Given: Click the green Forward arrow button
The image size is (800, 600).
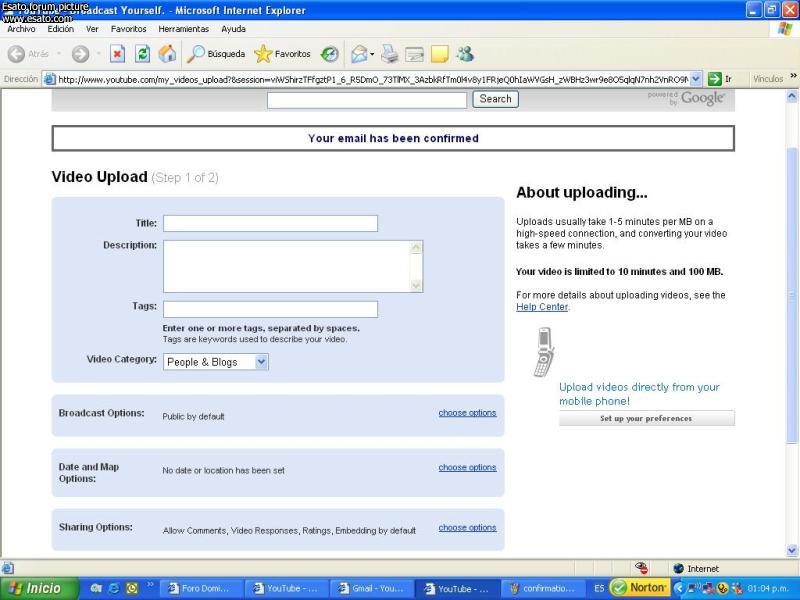Looking at the screenshot, I should (x=80, y=54).
